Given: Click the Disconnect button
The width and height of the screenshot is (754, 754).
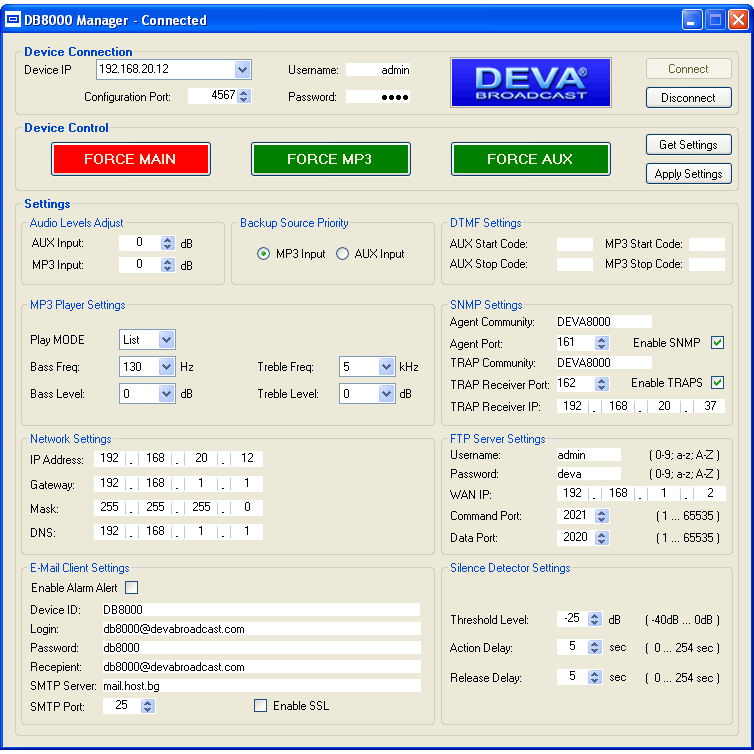Looking at the screenshot, I should (688, 98).
